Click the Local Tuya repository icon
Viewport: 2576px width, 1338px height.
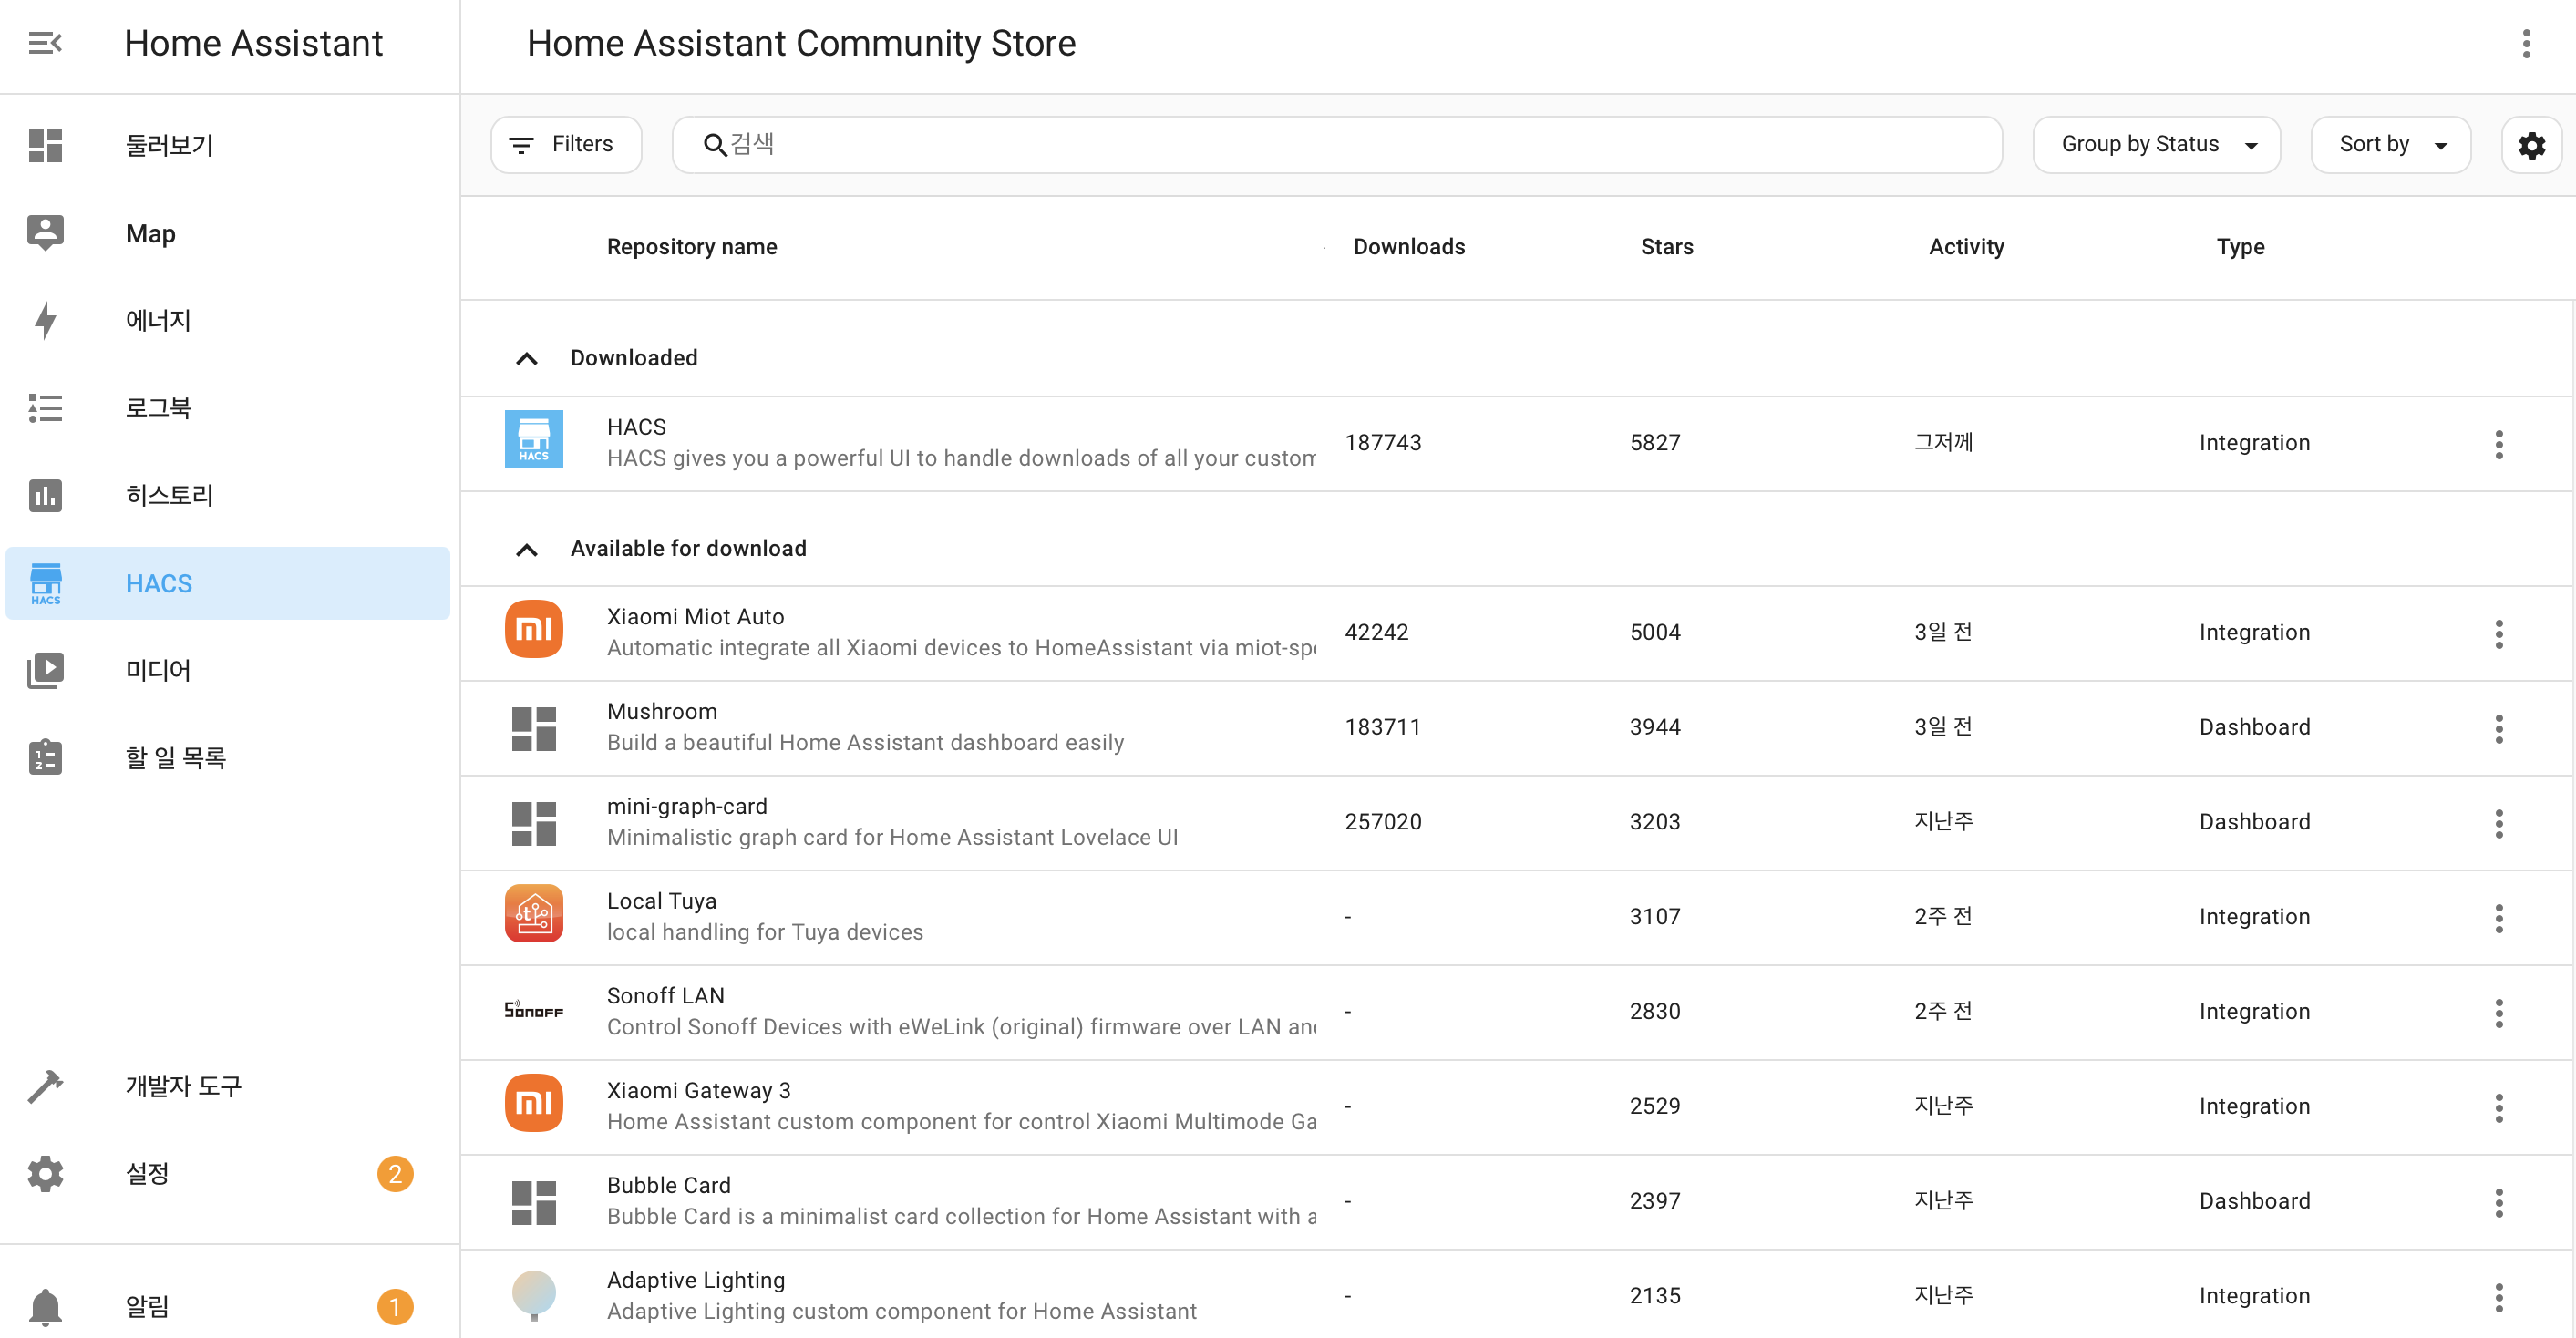pos(533,914)
